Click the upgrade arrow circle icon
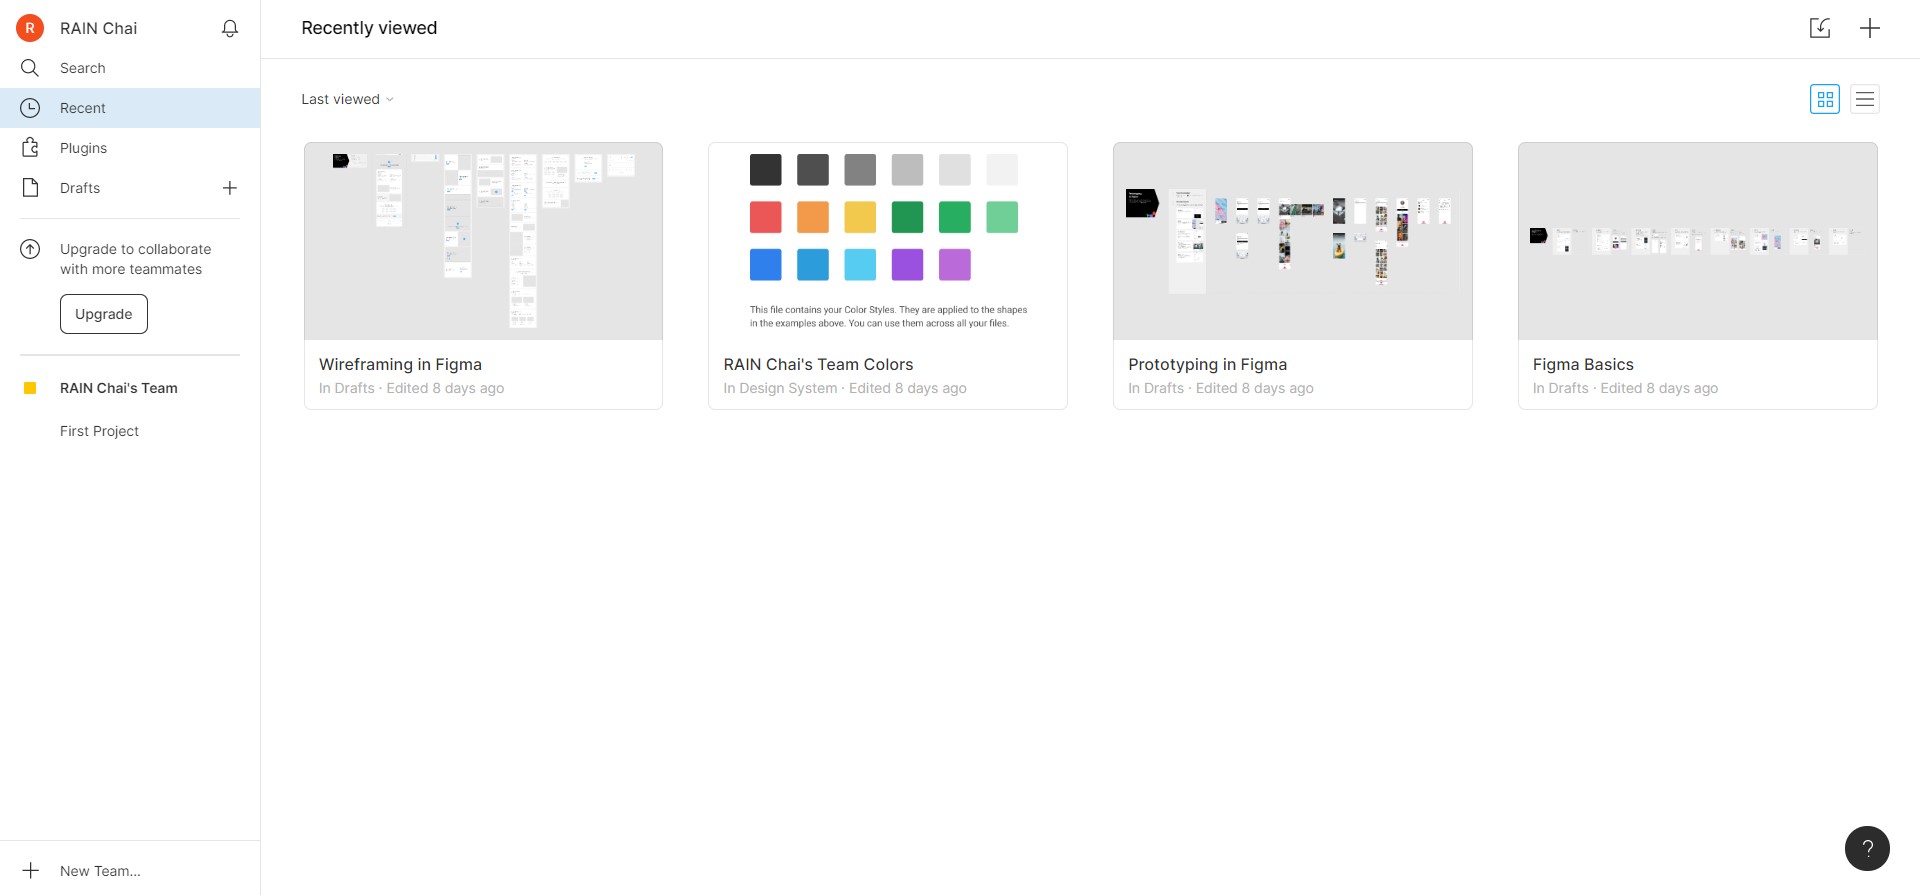 (30, 249)
